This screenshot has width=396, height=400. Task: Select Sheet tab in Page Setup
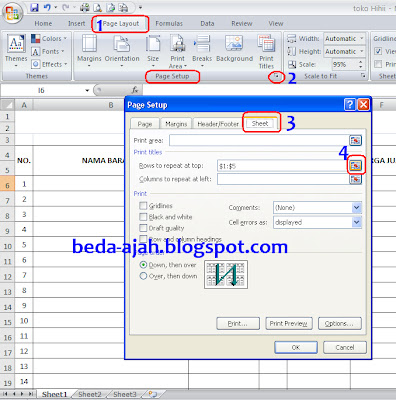[x=260, y=123]
